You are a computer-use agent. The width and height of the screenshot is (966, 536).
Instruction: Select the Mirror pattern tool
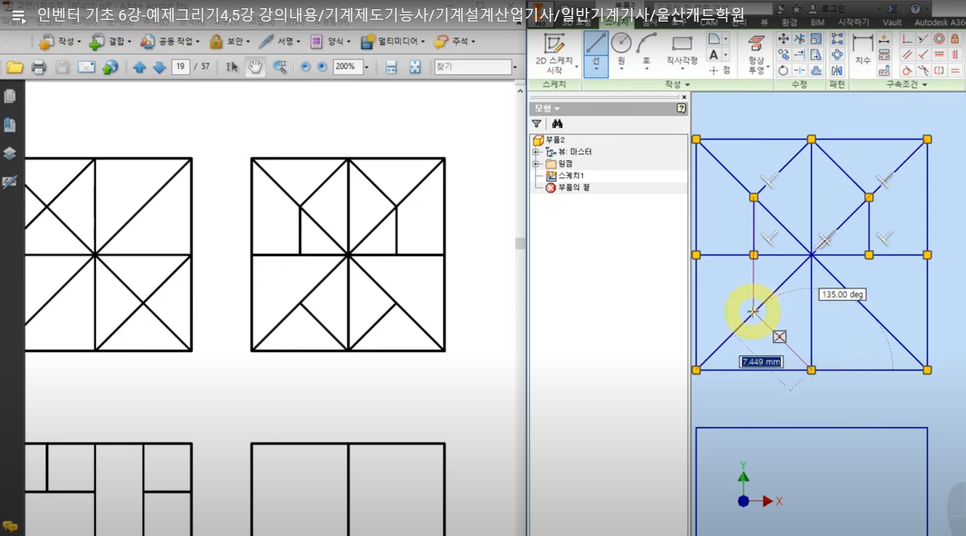coord(837,70)
